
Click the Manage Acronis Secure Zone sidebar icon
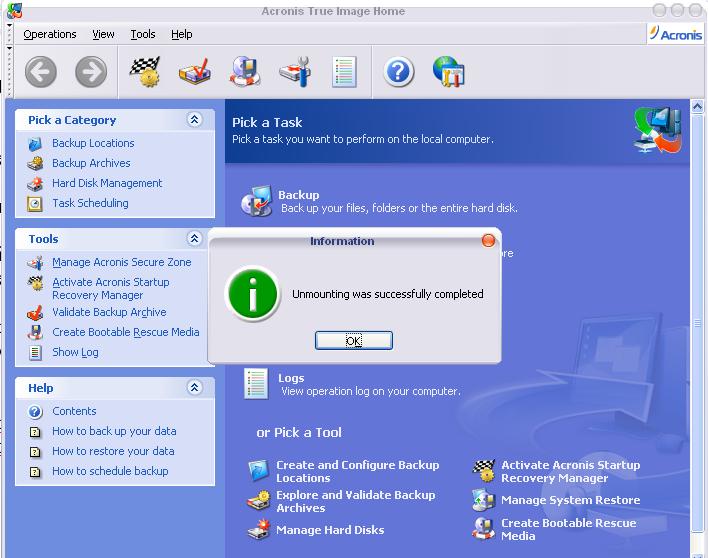tap(35, 263)
